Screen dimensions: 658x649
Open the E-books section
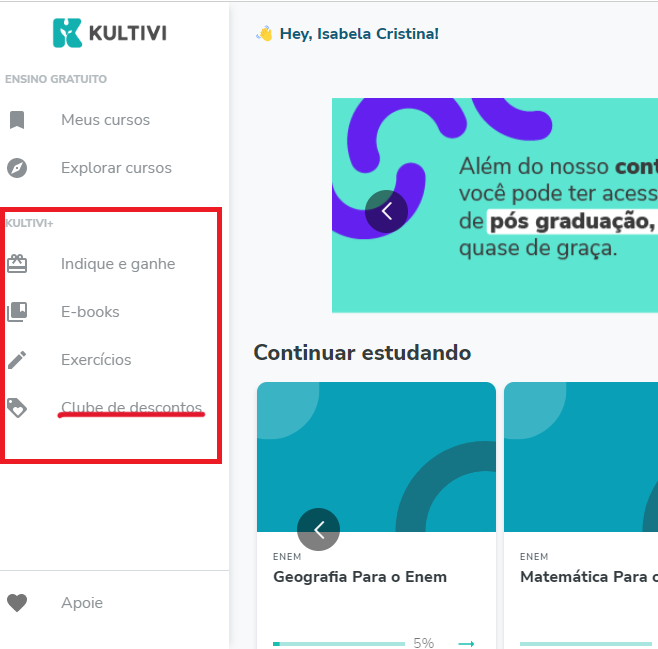pyautogui.click(x=90, y=312)
